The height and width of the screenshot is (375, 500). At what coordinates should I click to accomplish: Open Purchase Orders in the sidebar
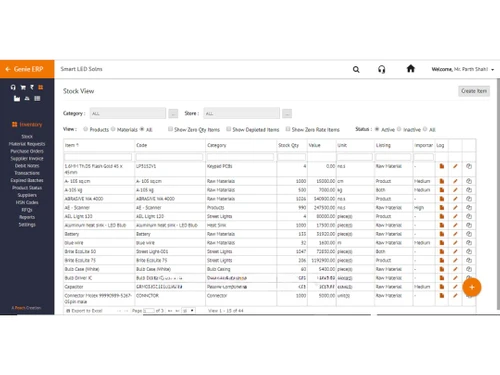pos(27,151)
